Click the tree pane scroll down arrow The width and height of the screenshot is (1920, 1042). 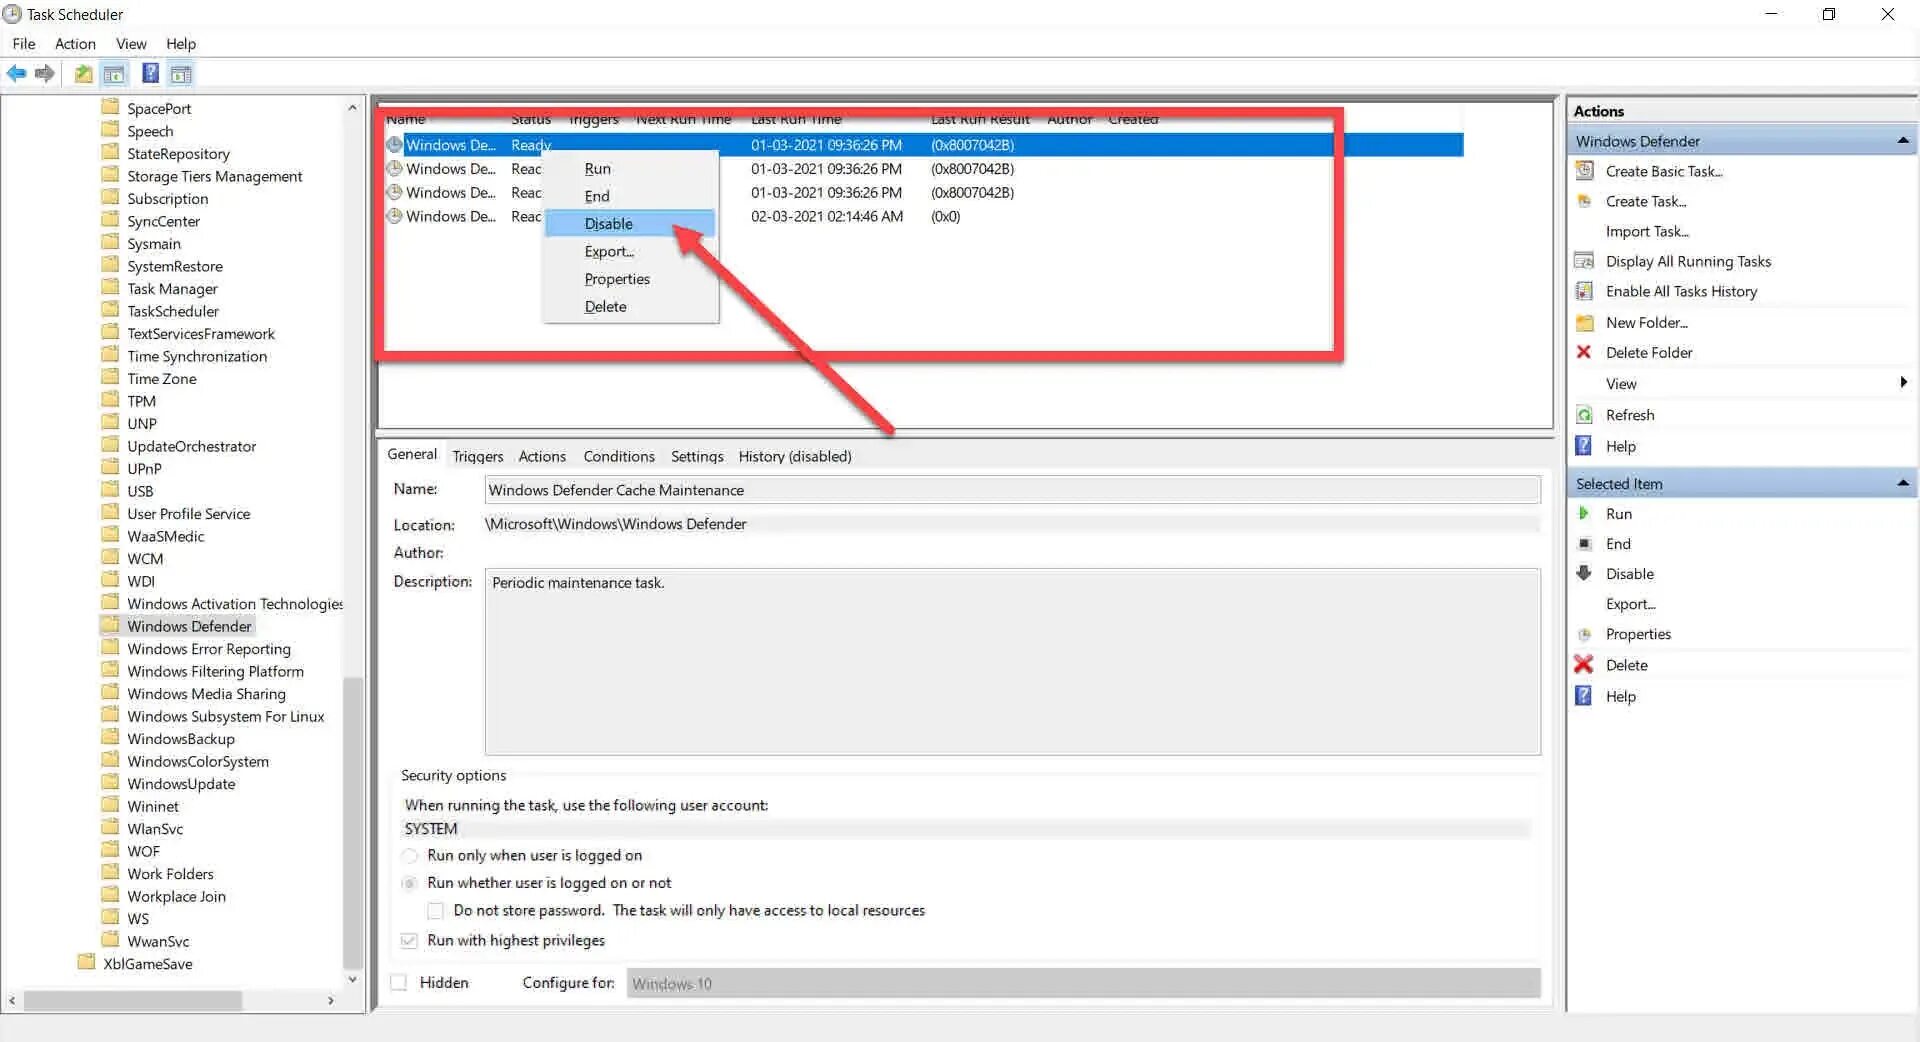click(352, 980)
